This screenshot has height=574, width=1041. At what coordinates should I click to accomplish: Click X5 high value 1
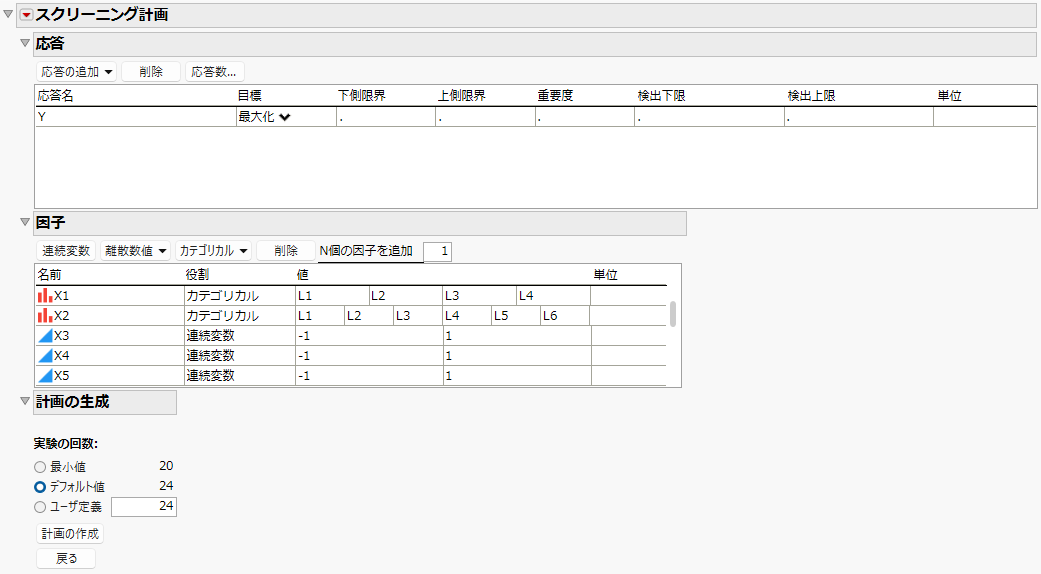coord(517,376)
